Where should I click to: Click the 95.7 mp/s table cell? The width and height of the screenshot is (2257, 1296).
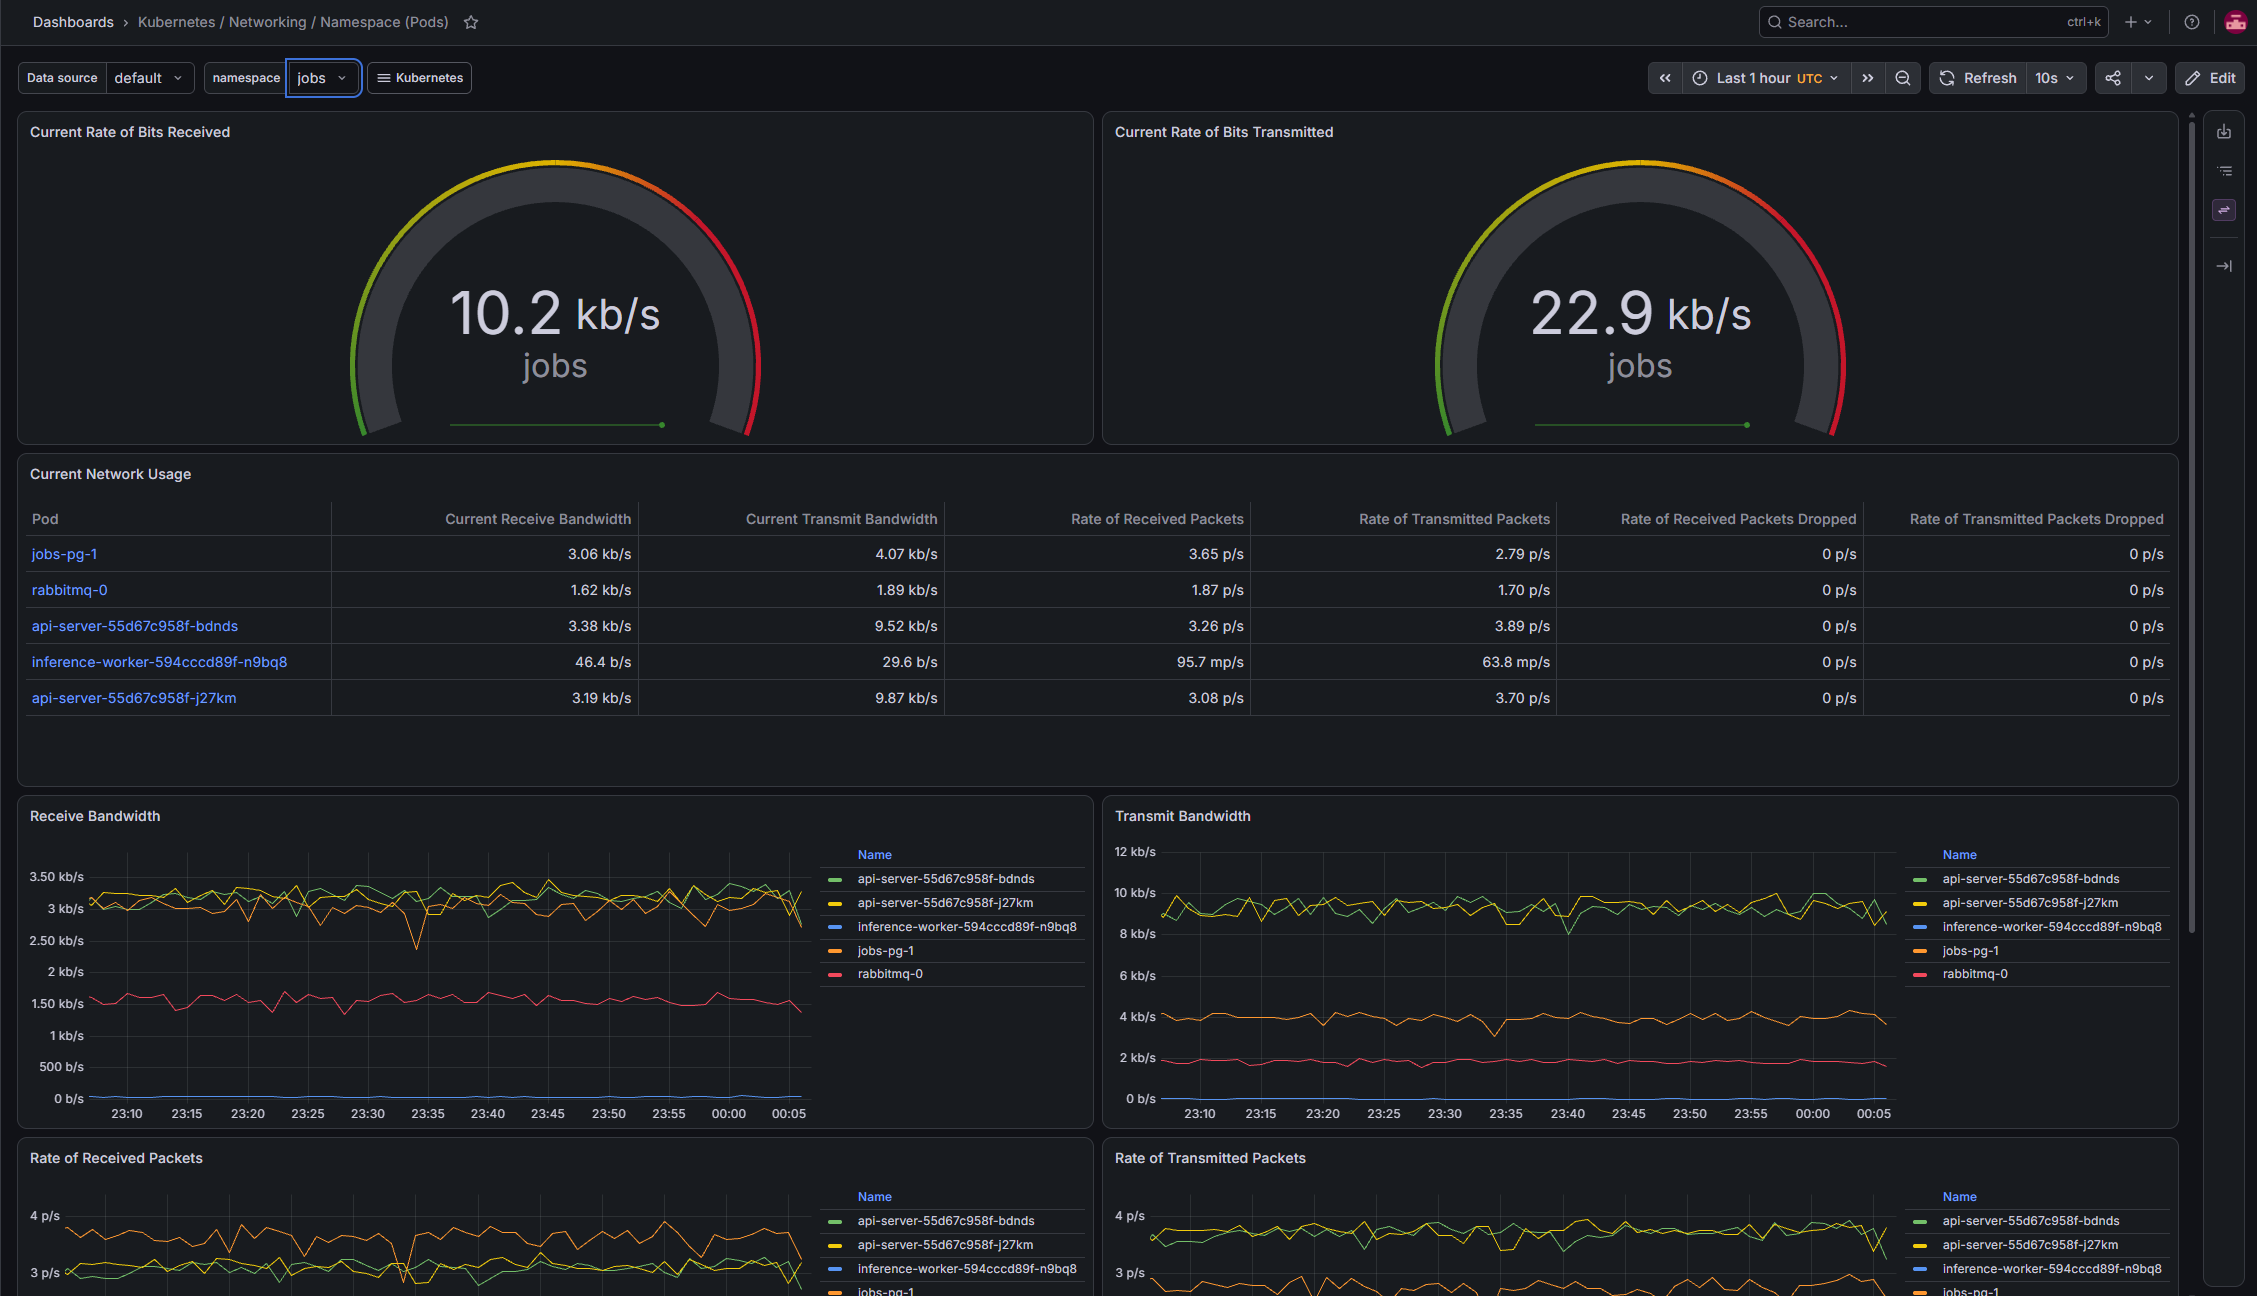pyautogui.click(x=1097, y=662)
